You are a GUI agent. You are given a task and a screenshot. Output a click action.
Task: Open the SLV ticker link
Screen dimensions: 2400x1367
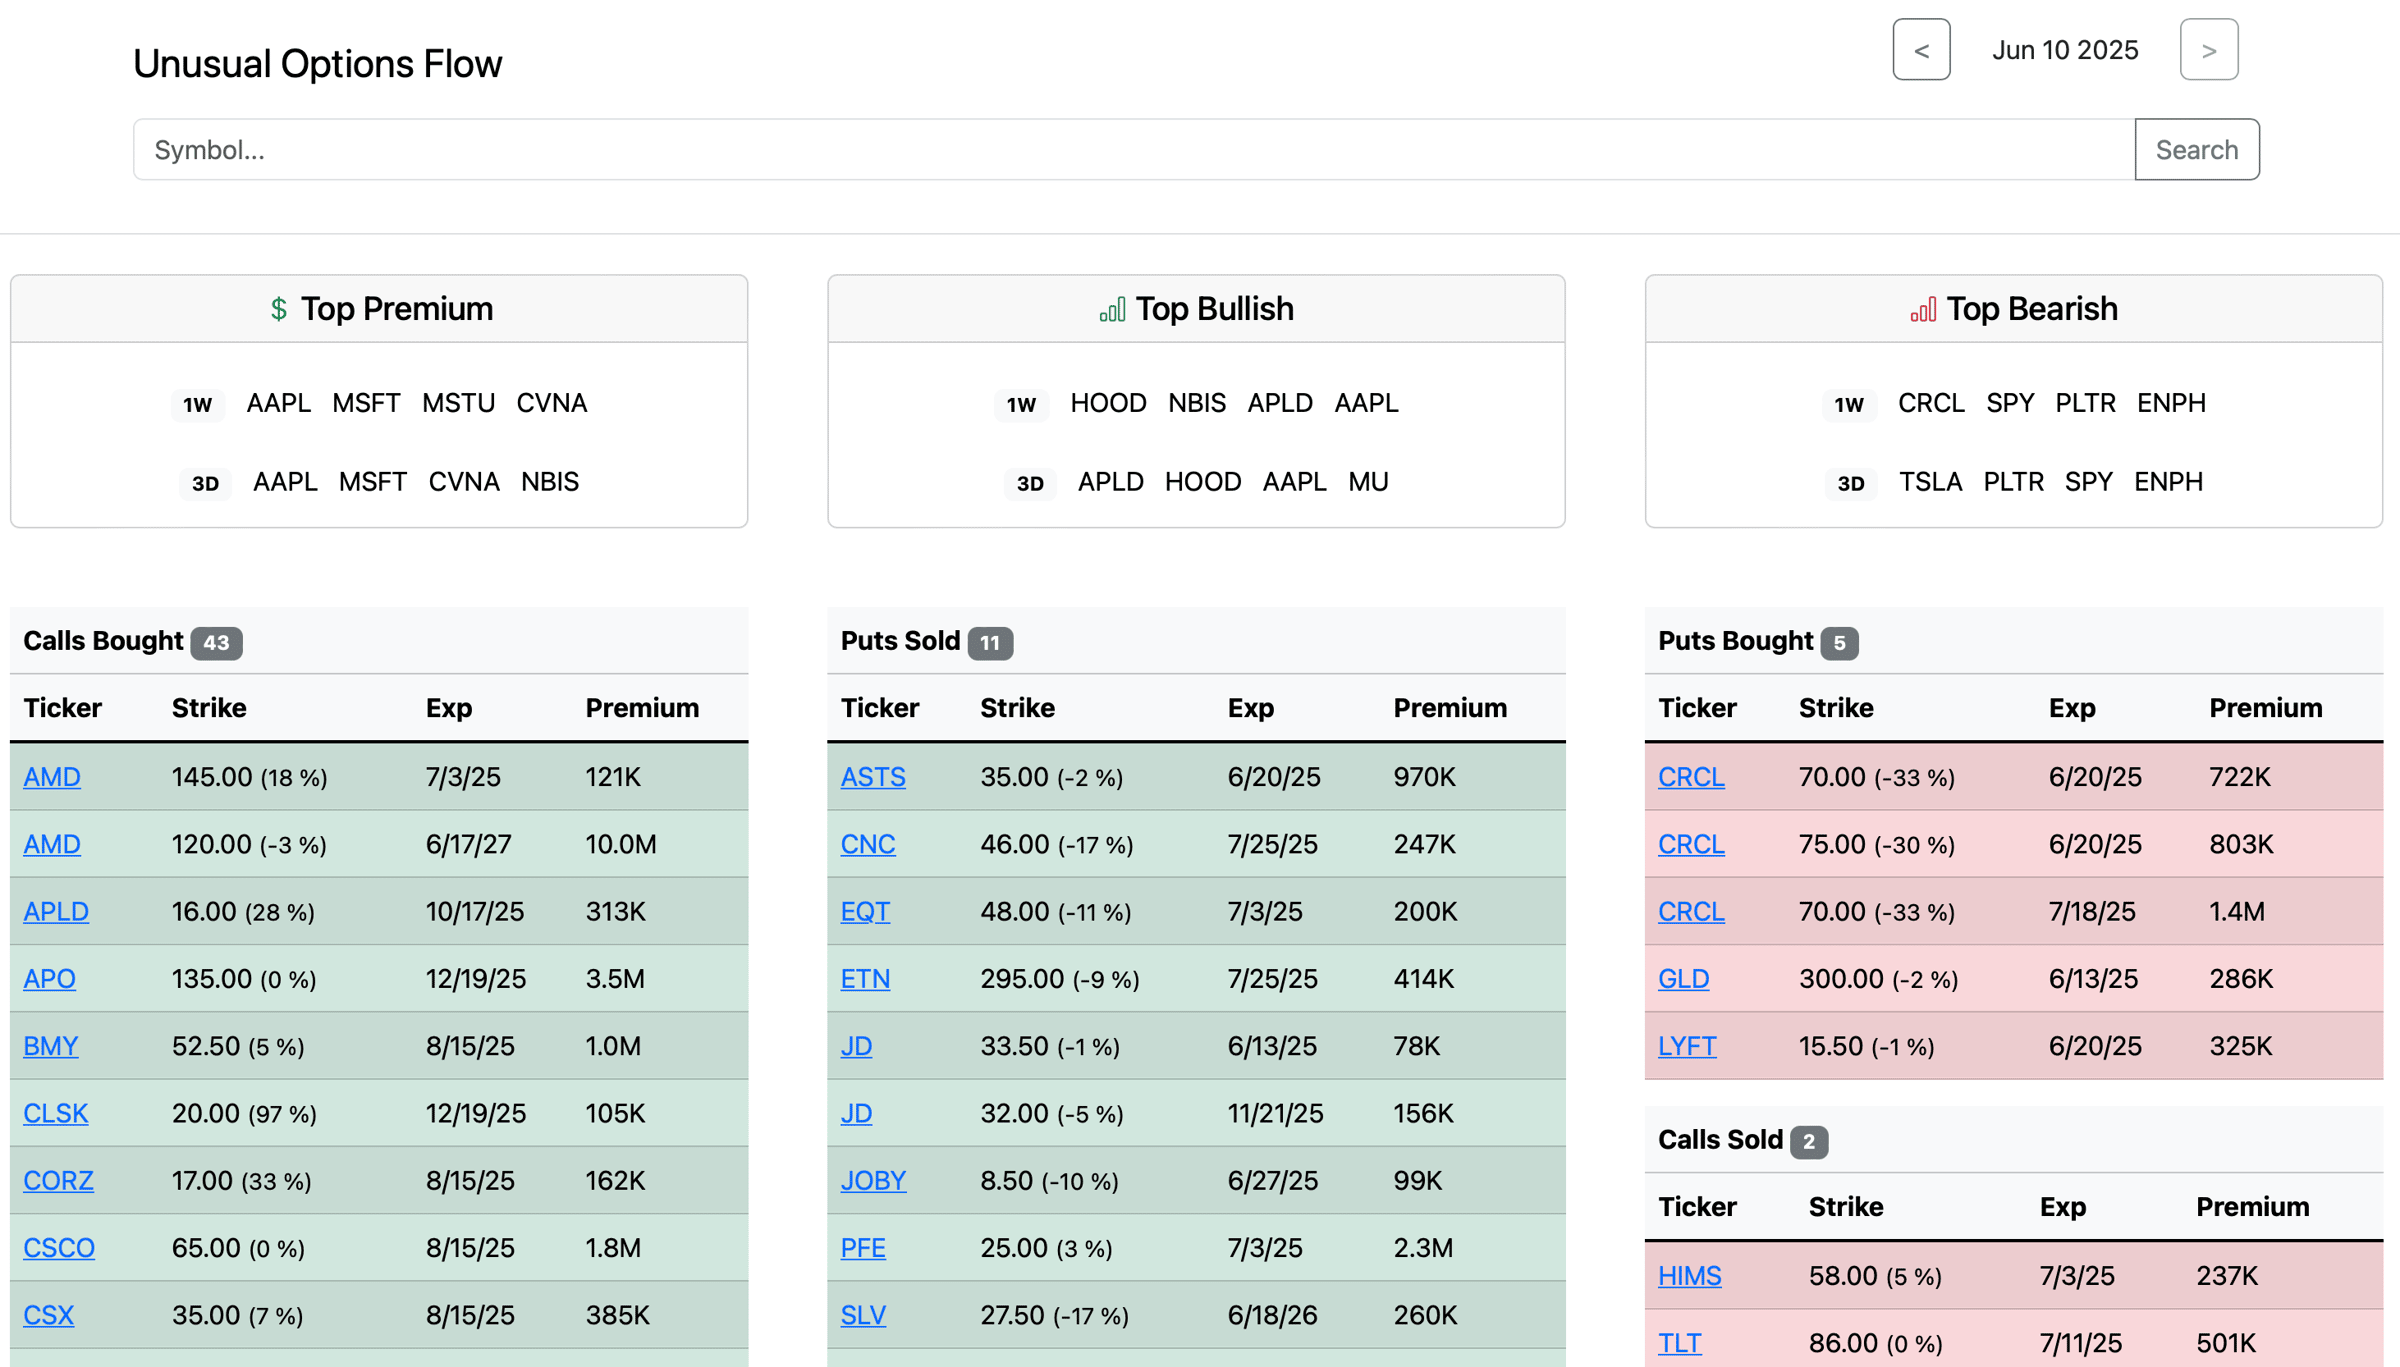(x=863, y=1315)
